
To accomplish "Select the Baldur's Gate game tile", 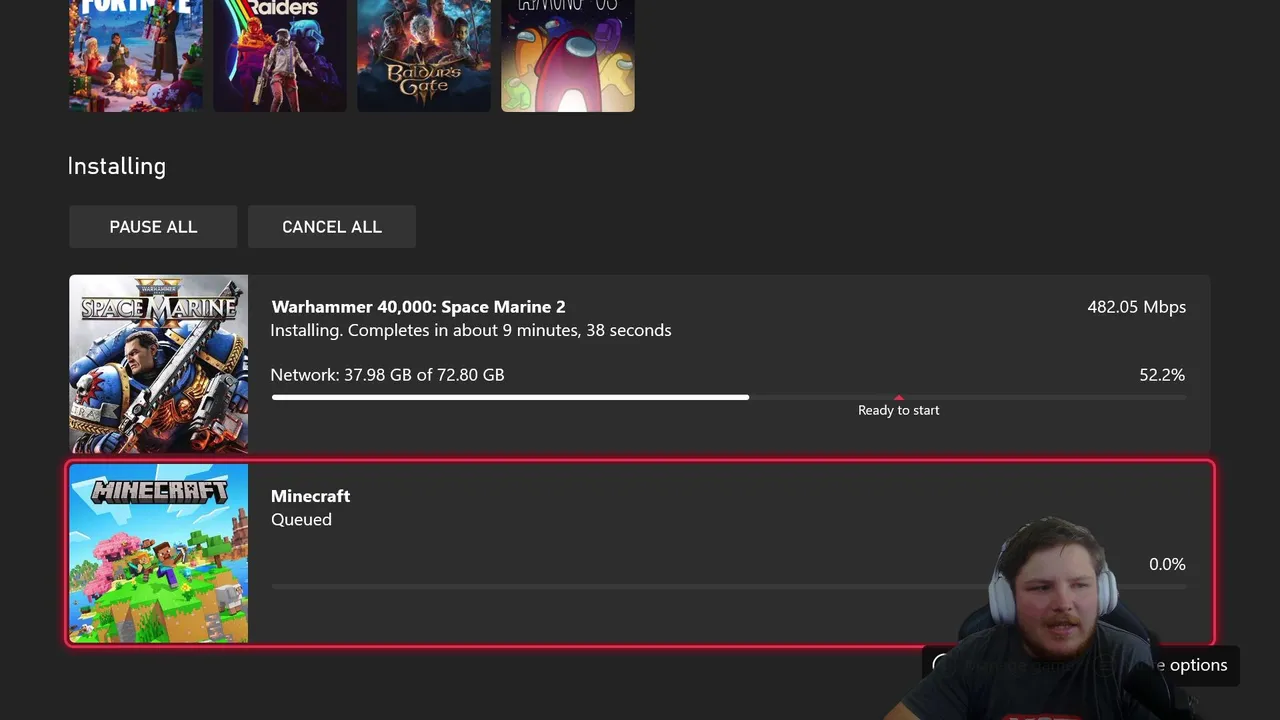I will [424, 55].
